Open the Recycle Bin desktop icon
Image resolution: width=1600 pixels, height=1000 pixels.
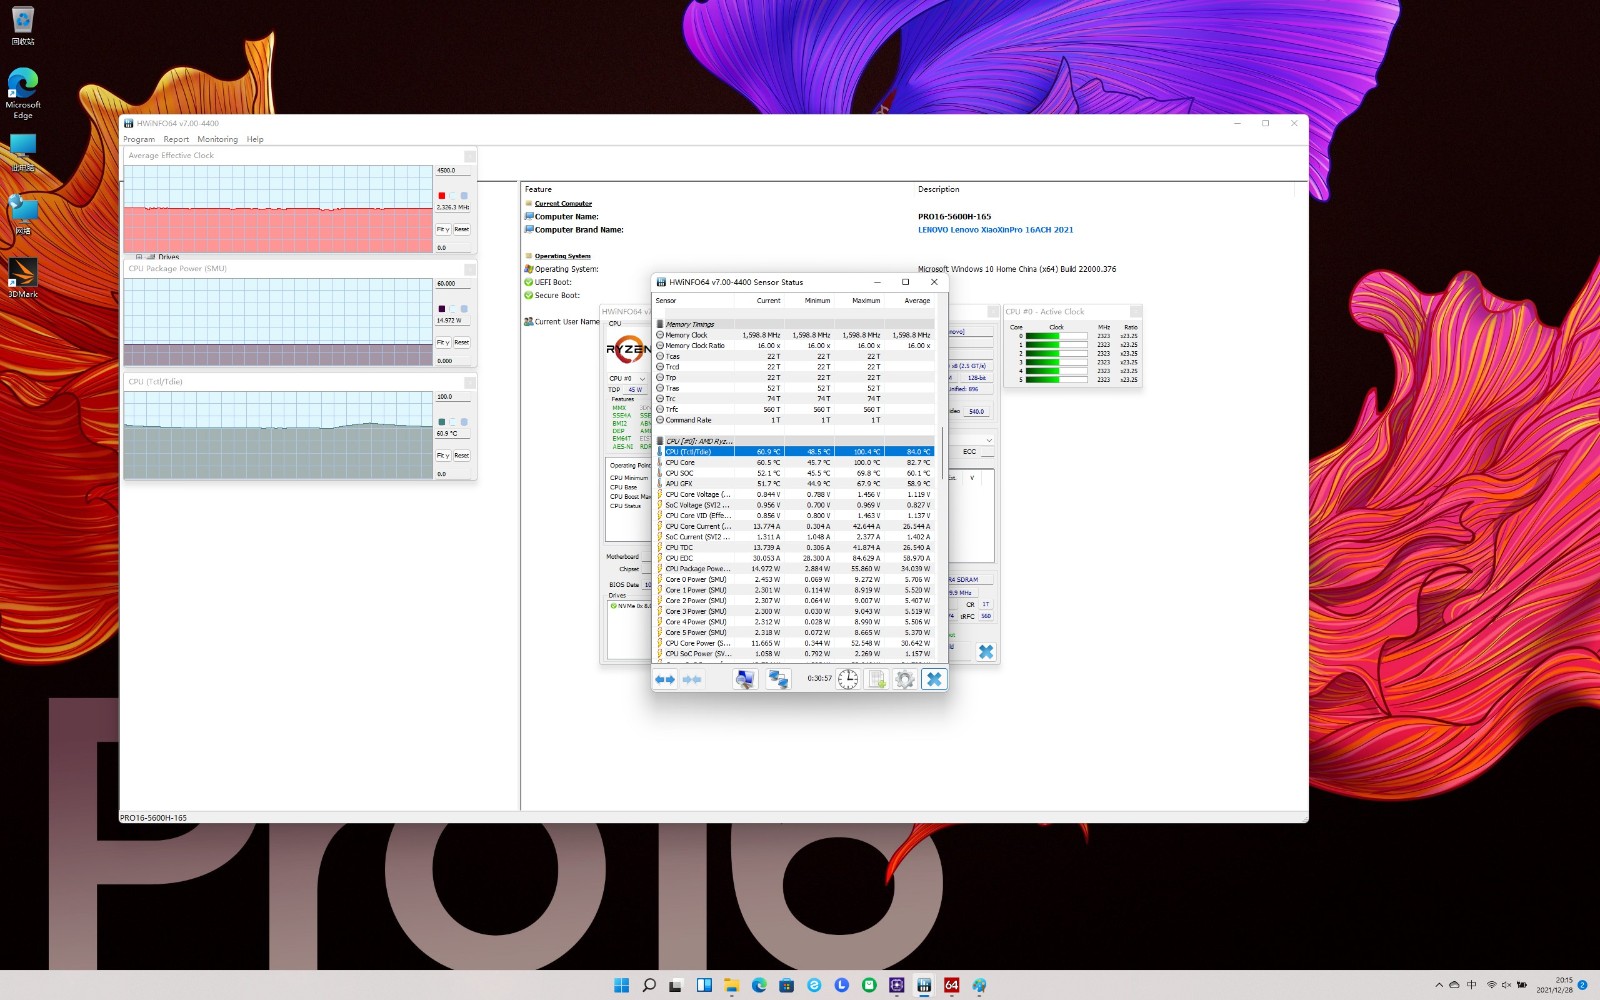23,25
